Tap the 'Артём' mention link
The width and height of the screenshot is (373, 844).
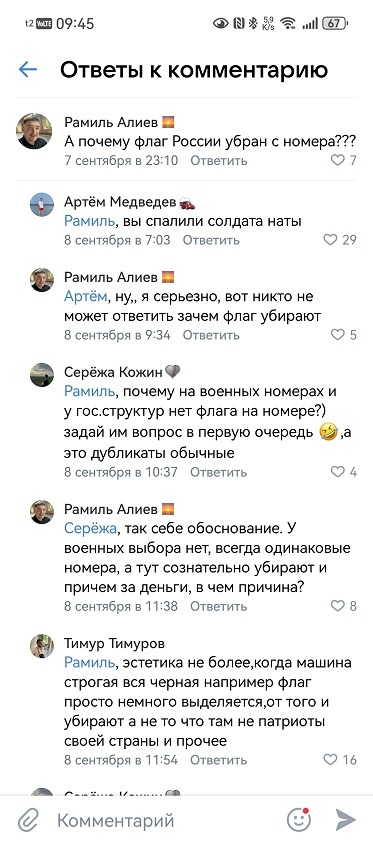tap(85, 297)
